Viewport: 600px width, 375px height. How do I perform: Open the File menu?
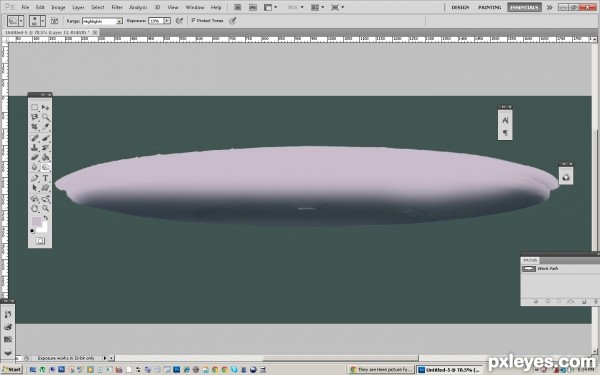(x=25, y=7)
